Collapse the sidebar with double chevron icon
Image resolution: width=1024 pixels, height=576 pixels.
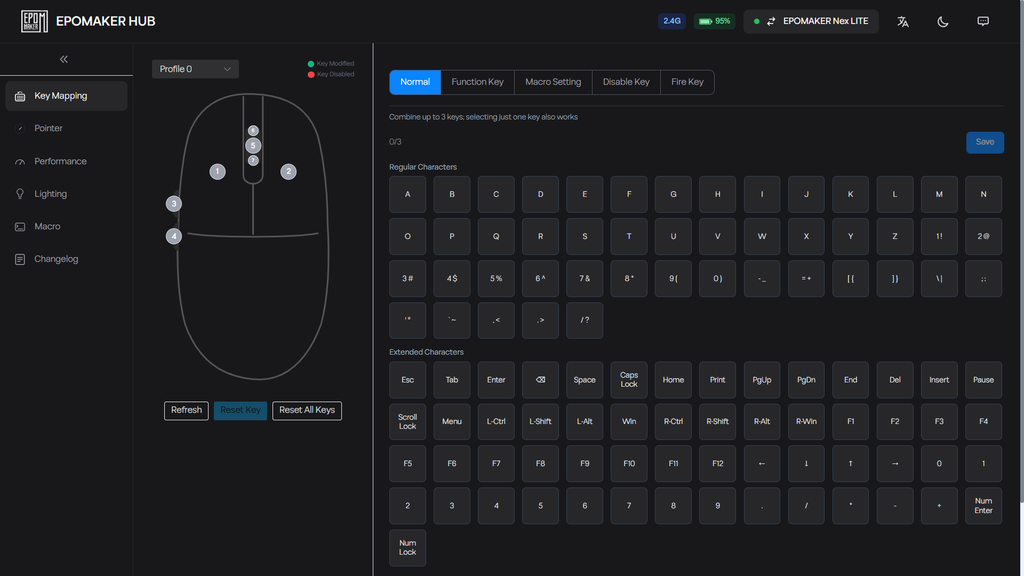click(64, 59)
